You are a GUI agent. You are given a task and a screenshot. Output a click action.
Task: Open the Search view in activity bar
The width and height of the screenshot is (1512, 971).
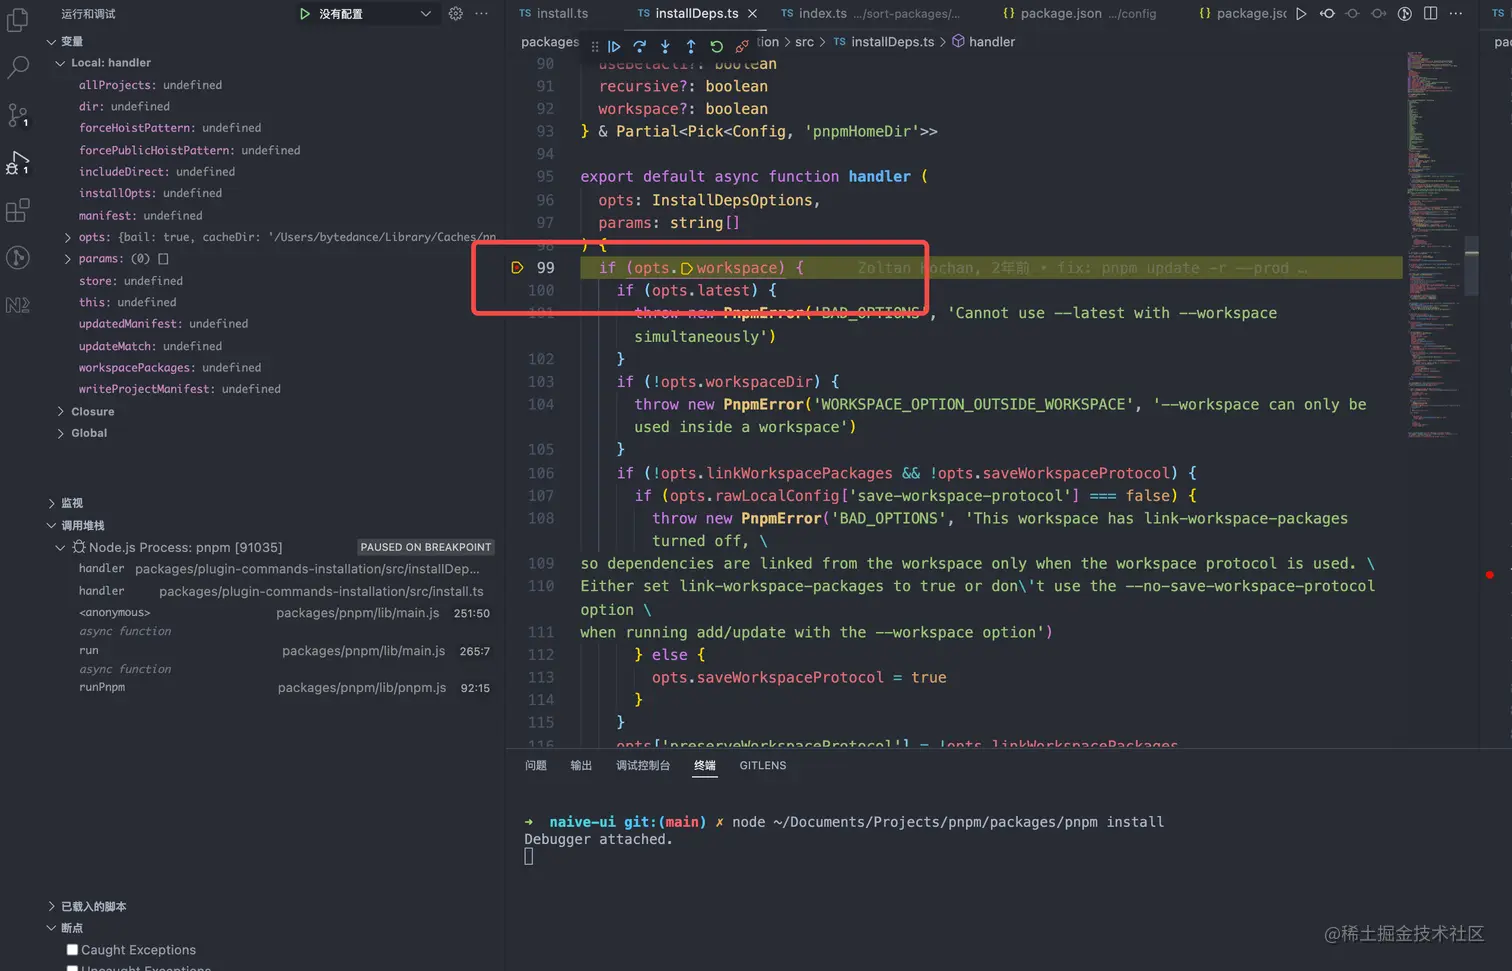coord(18,67)
